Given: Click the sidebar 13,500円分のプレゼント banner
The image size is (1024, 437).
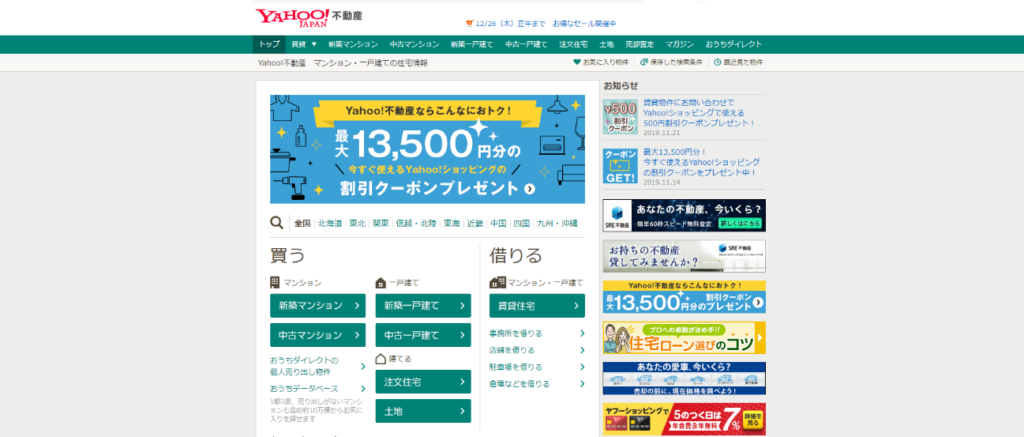Looking at the screenshot, I should pyautogui.click(x=684, y=297).
